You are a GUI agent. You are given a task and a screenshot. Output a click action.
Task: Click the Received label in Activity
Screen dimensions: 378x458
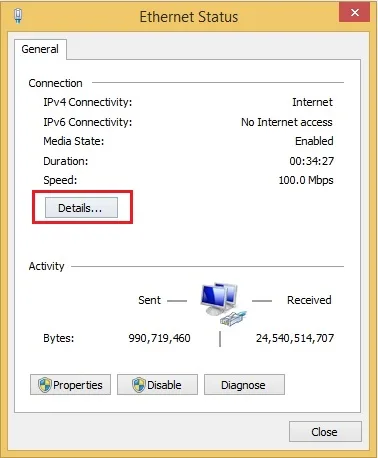coord(309,300)
